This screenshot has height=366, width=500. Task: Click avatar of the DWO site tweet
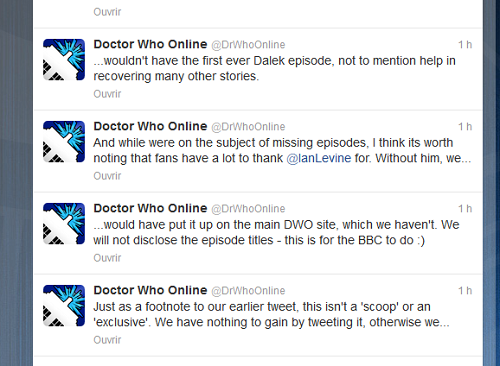pos(64,224)
